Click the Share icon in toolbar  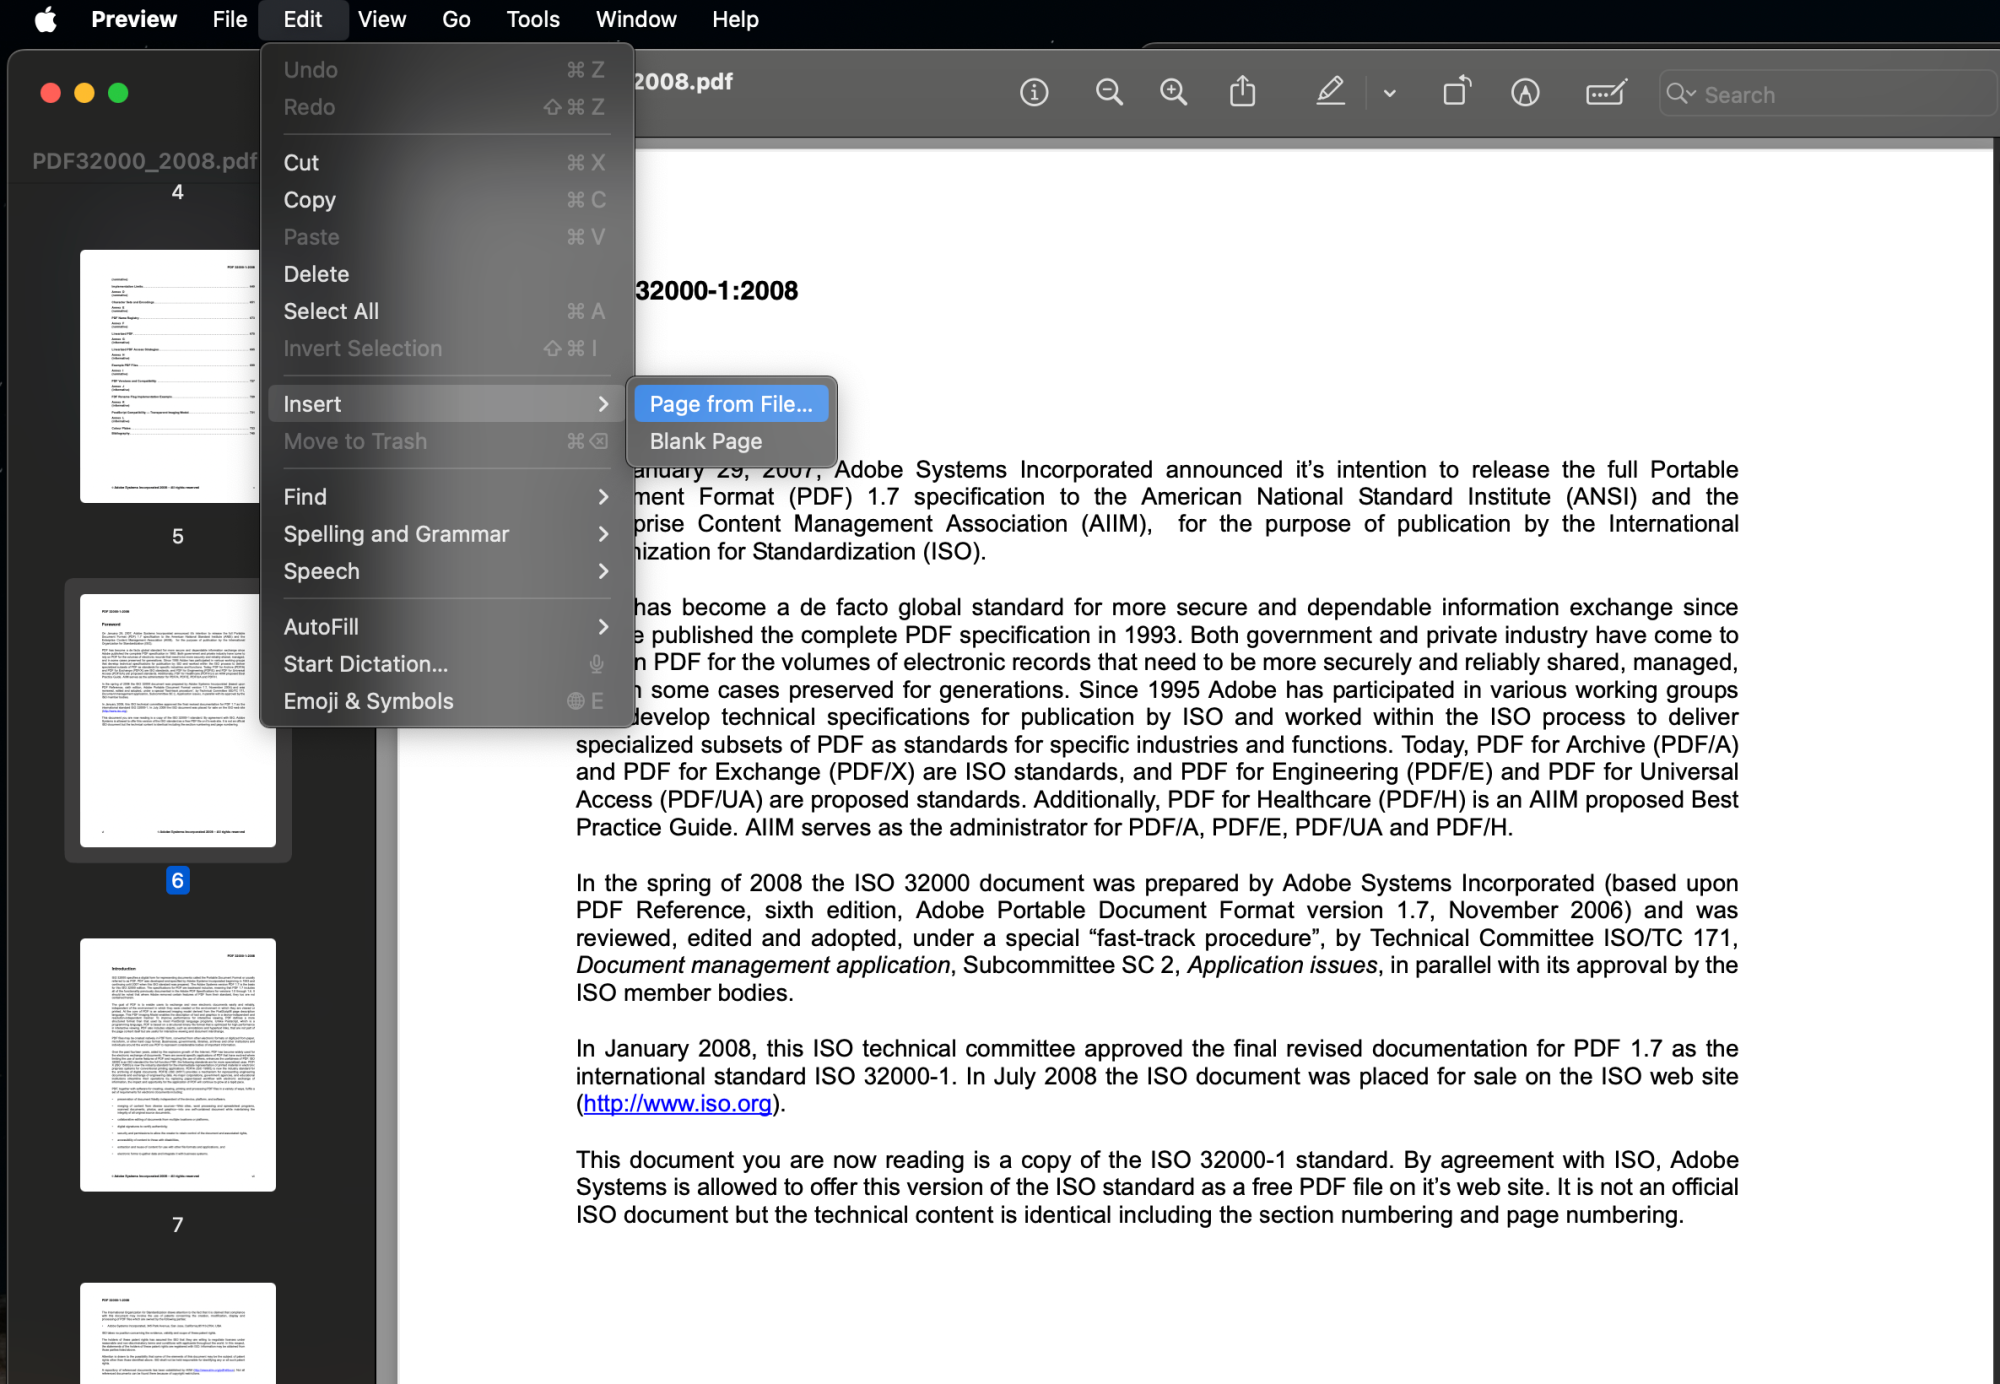pyautogui.click(x=1242, y=93)
